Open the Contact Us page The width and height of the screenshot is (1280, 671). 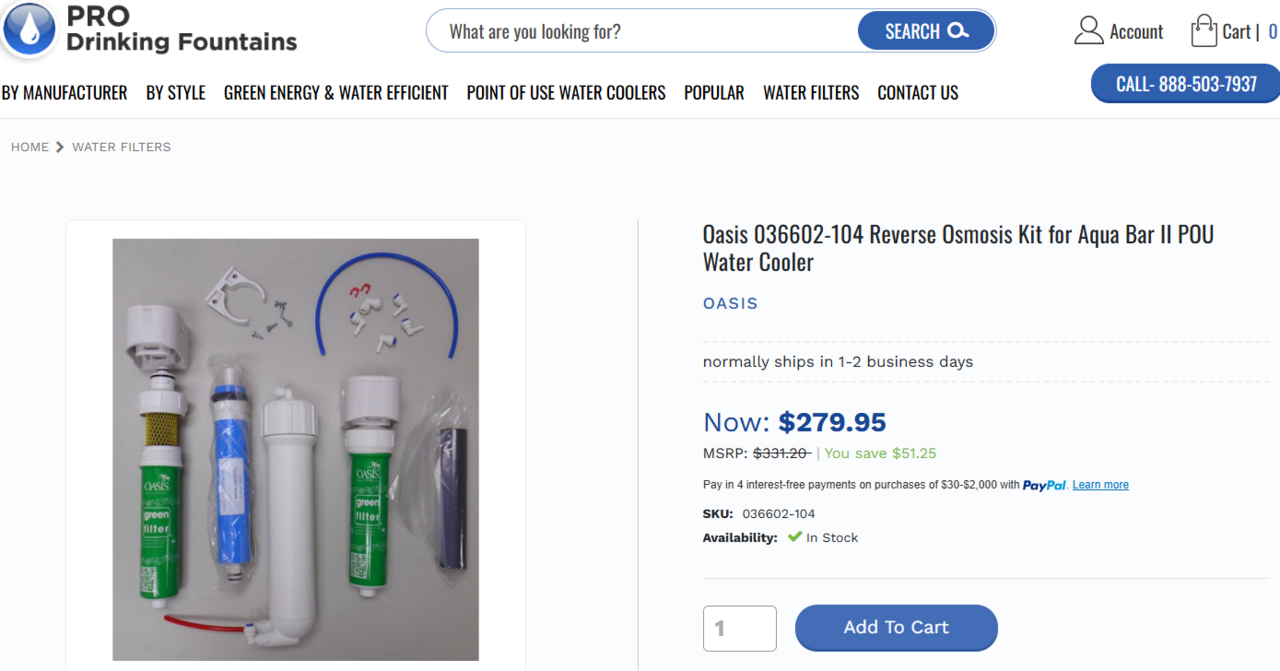click(x=918, y=93)
